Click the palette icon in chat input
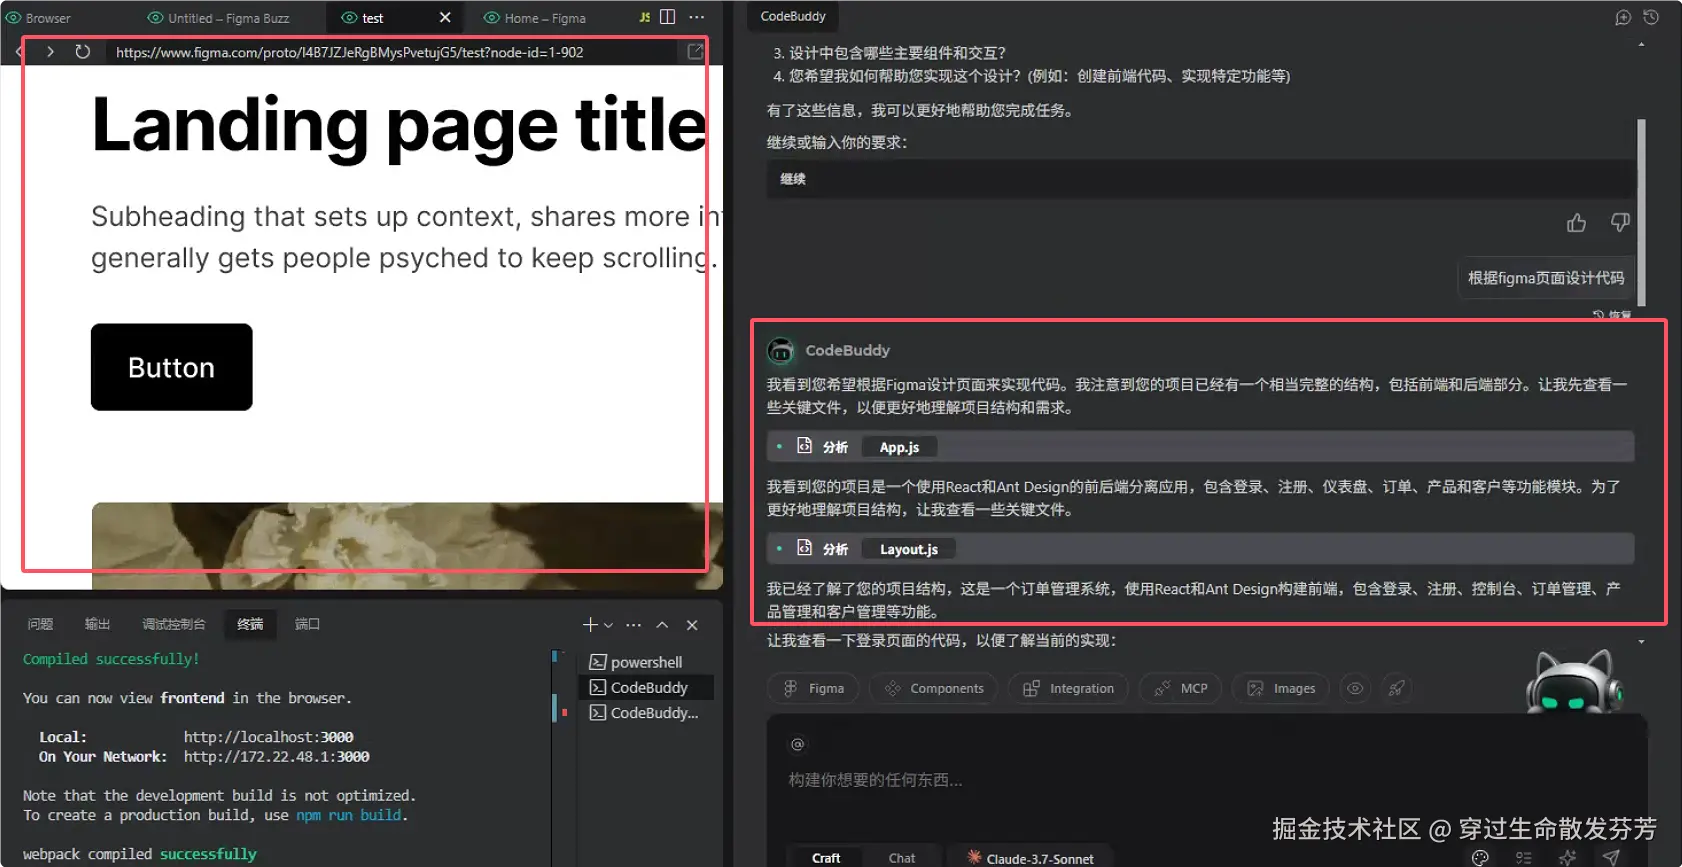 [x=1480, y=858]
